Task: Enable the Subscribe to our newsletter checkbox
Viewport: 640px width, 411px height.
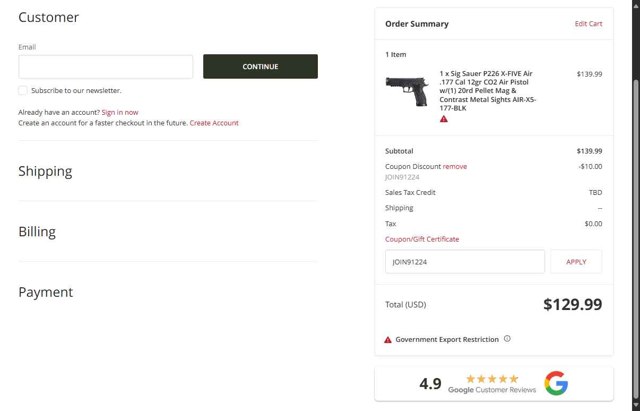Action: pos(23,90)
